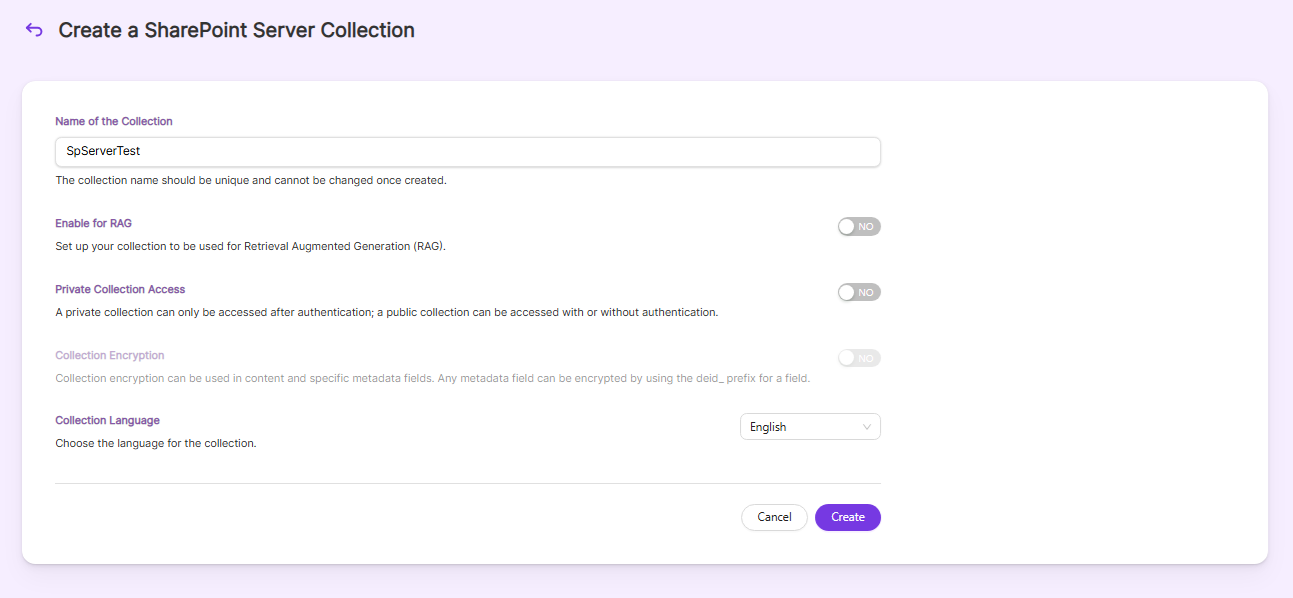Expand language list via the chevron arrow
This screenshot has width=1293, height=598.
click(x=867, y=427)
